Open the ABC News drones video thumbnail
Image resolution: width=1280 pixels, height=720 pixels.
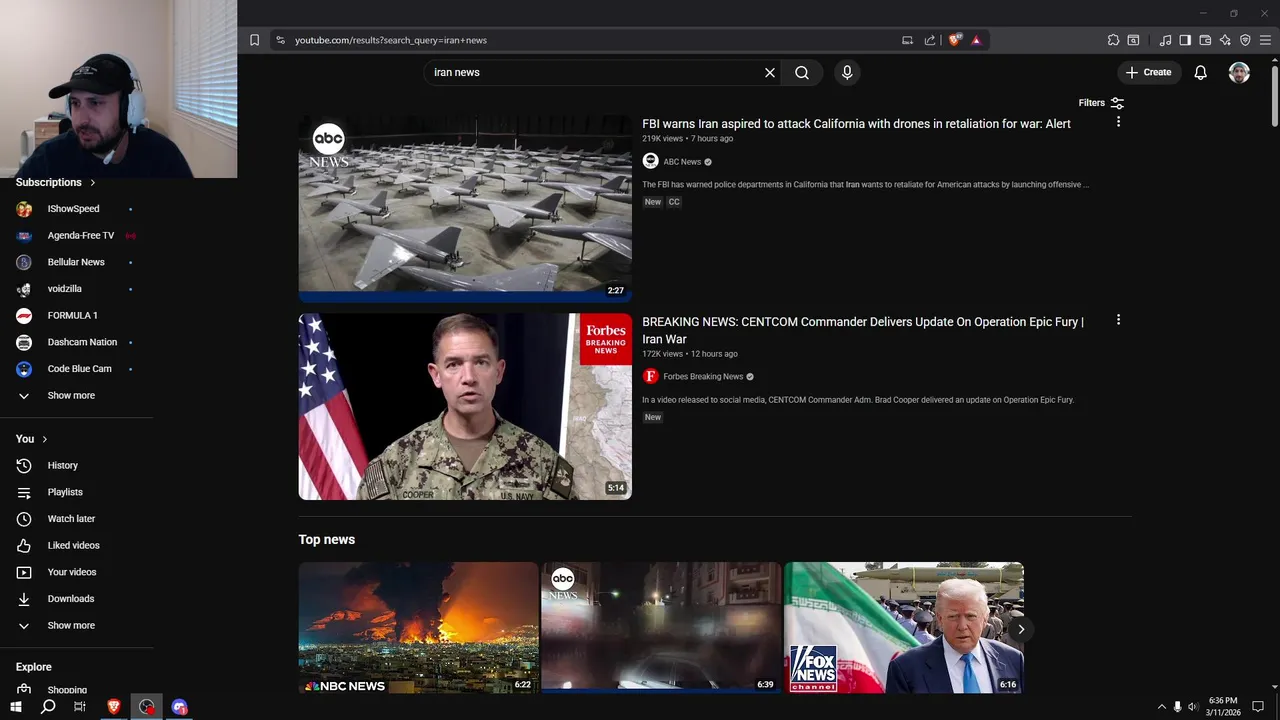465,208
